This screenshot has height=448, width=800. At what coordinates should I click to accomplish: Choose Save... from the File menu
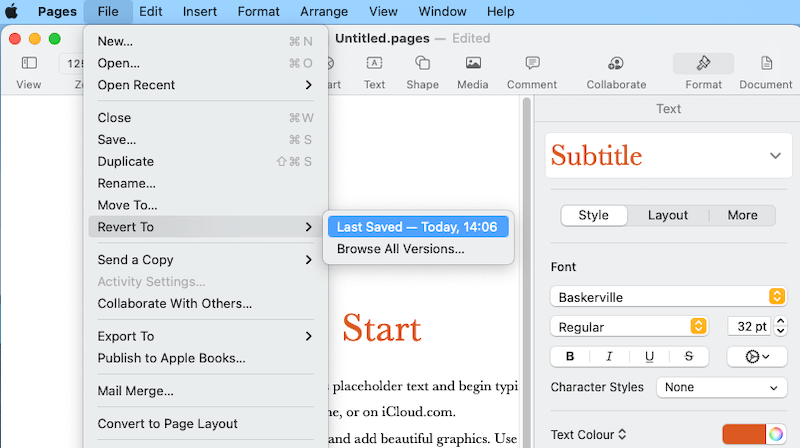[x=206, y=140]
